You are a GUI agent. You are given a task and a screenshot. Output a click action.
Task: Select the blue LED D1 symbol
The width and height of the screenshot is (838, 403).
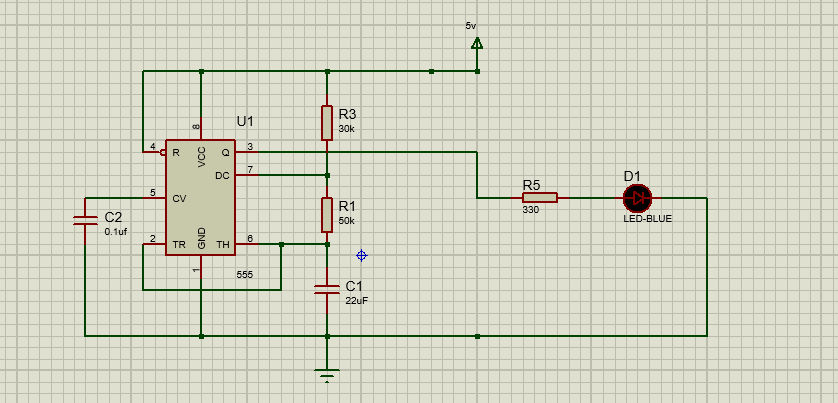click(638, 198)
